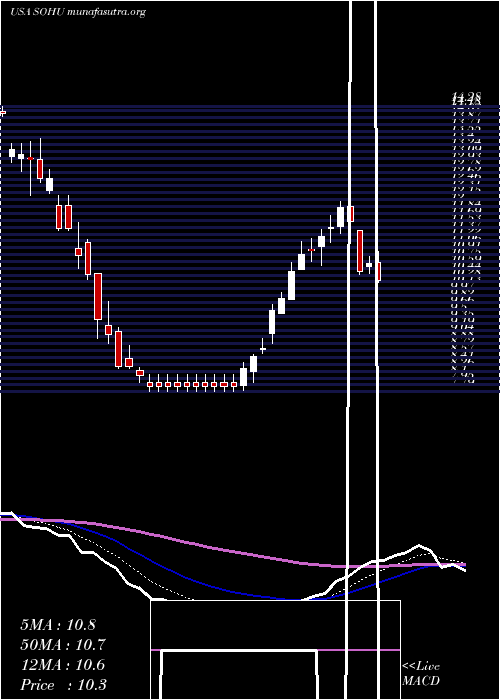Select the 12MA : 10.6 value

[x=62, y=665]
